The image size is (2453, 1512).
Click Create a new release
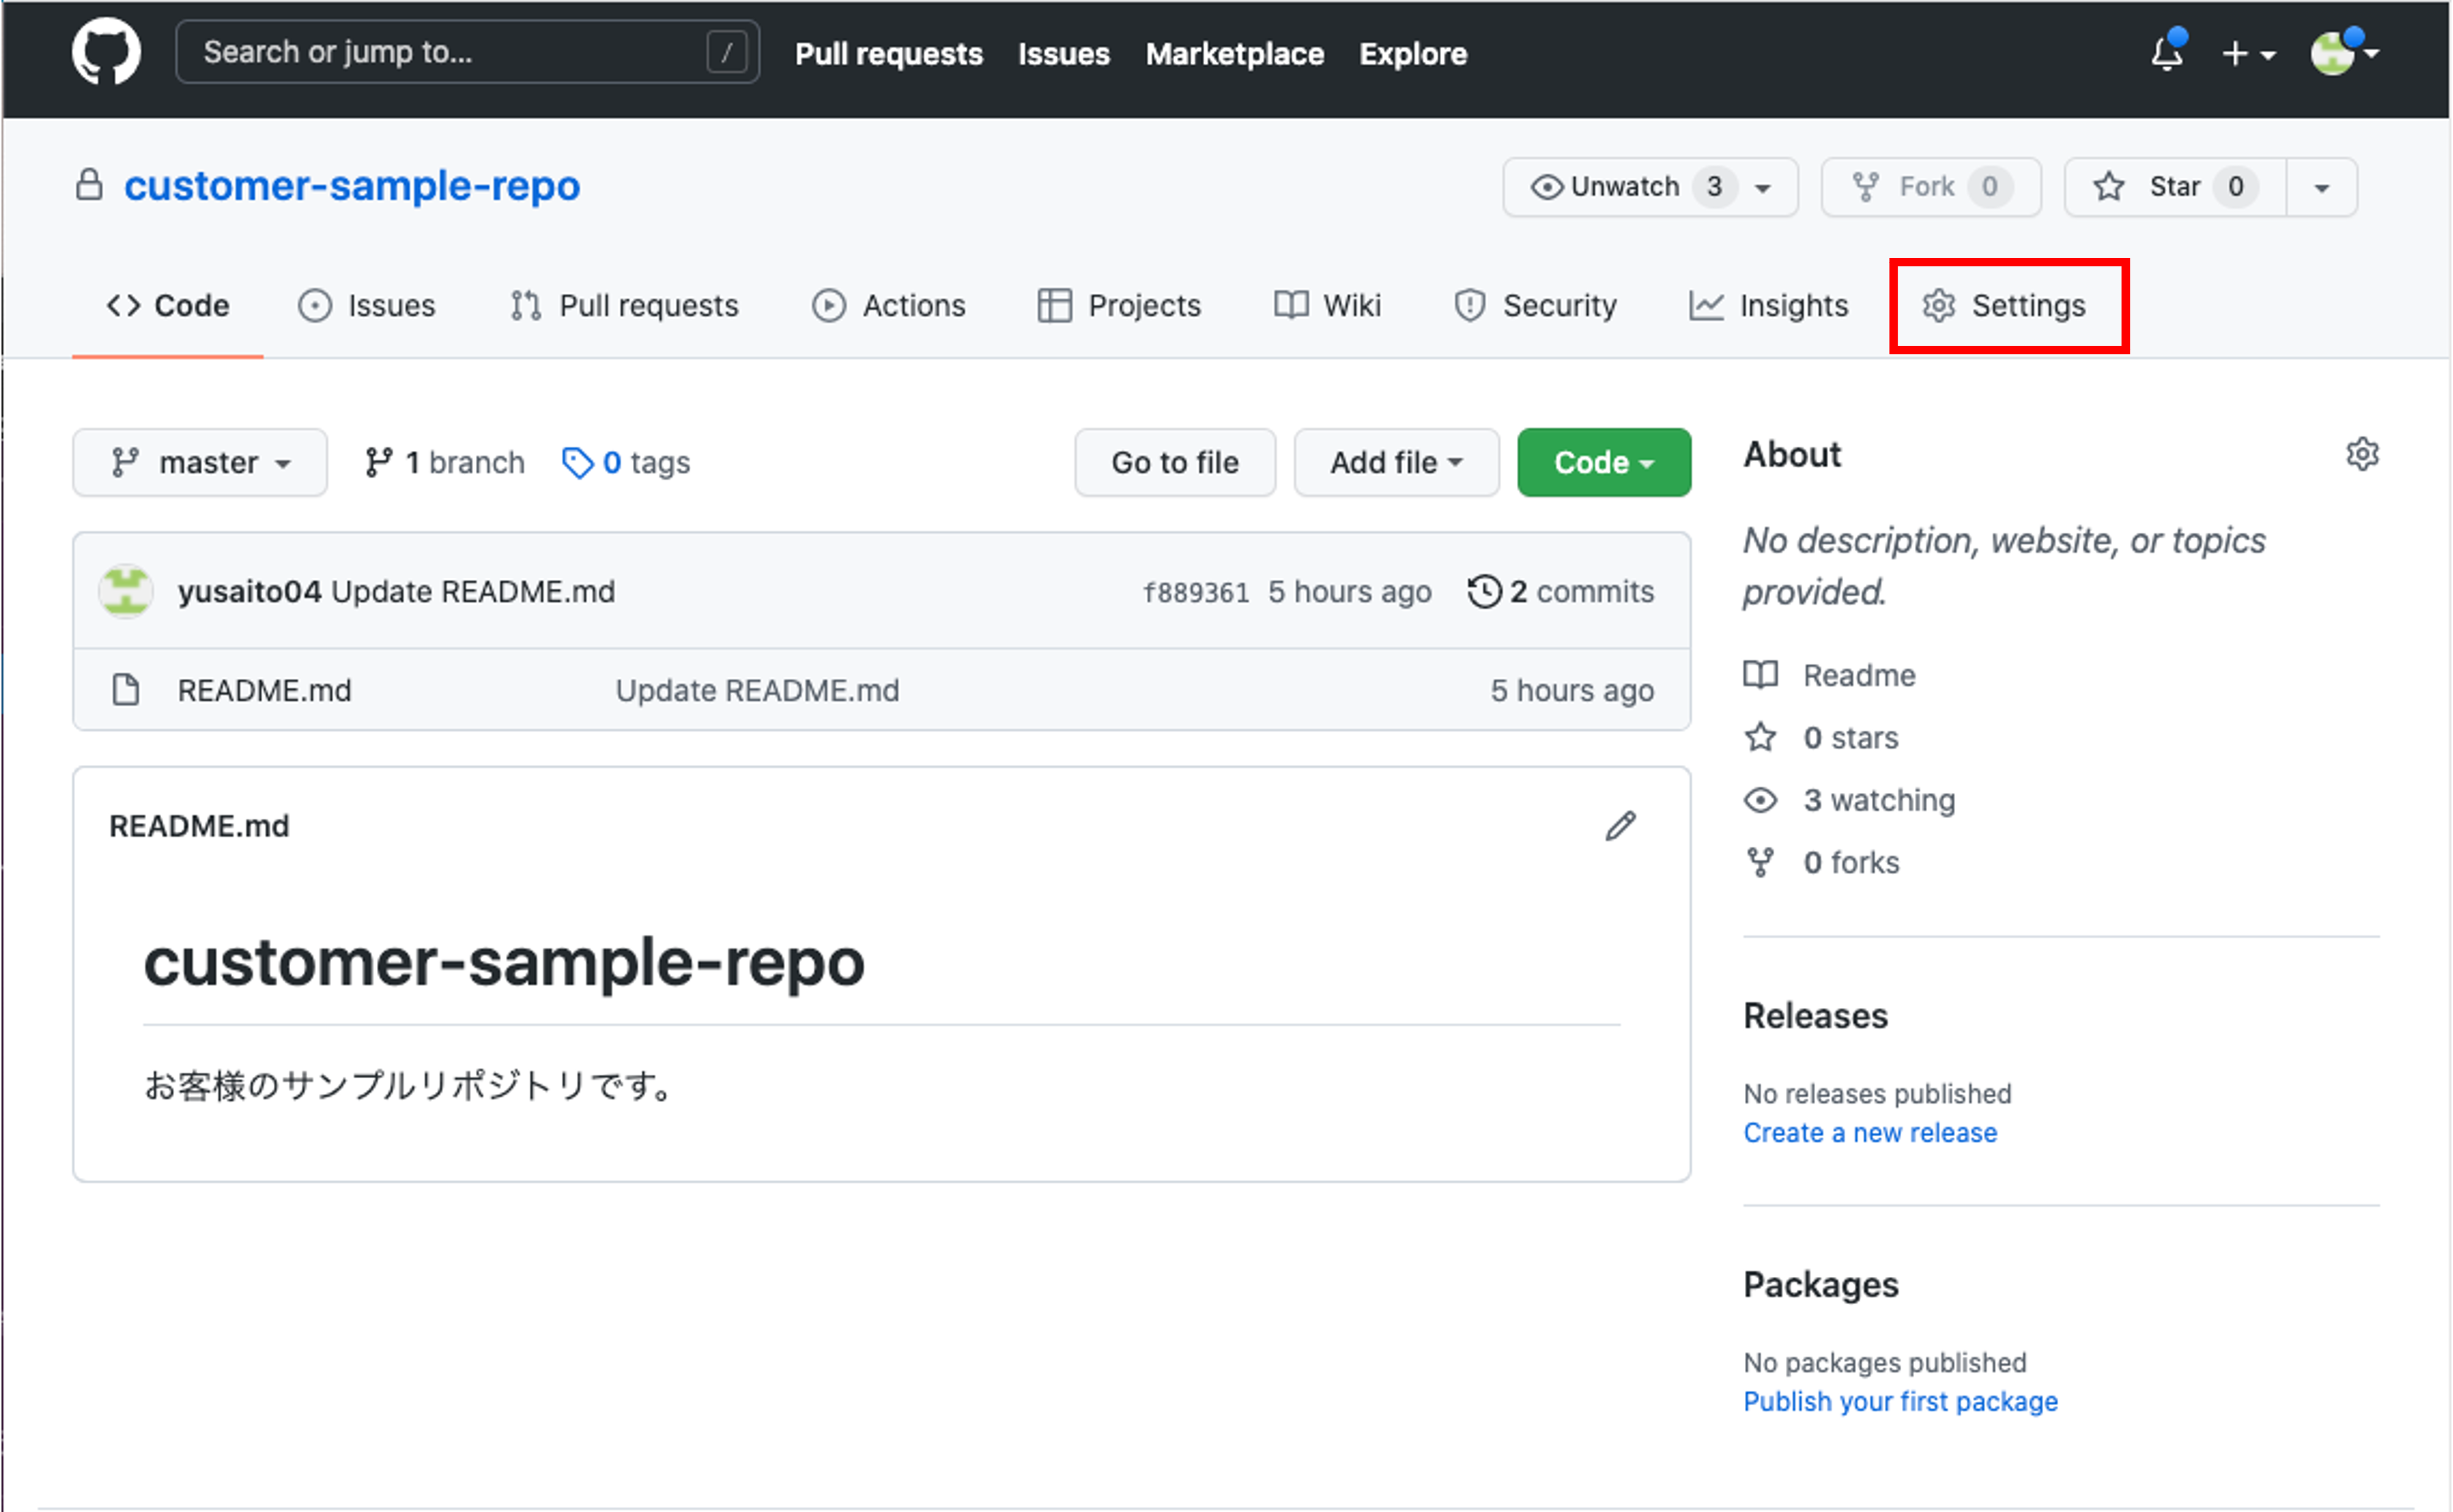[1870, 1133]
